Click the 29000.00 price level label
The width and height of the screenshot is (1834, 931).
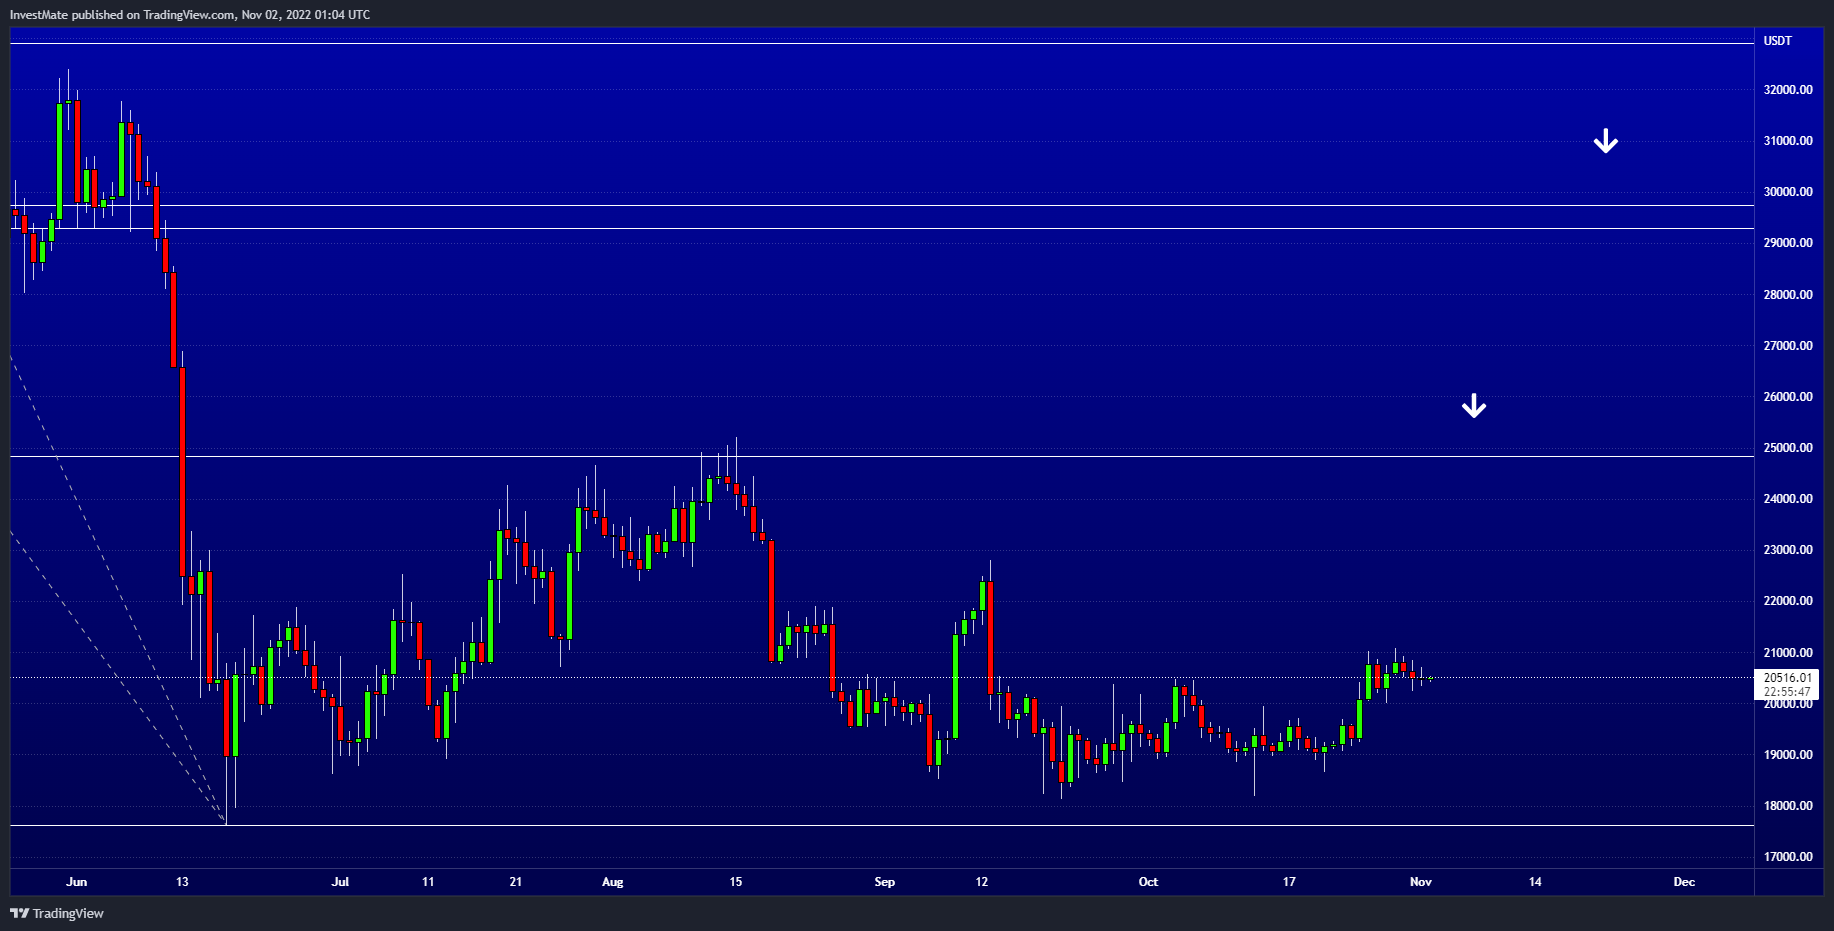point(1788,243)
